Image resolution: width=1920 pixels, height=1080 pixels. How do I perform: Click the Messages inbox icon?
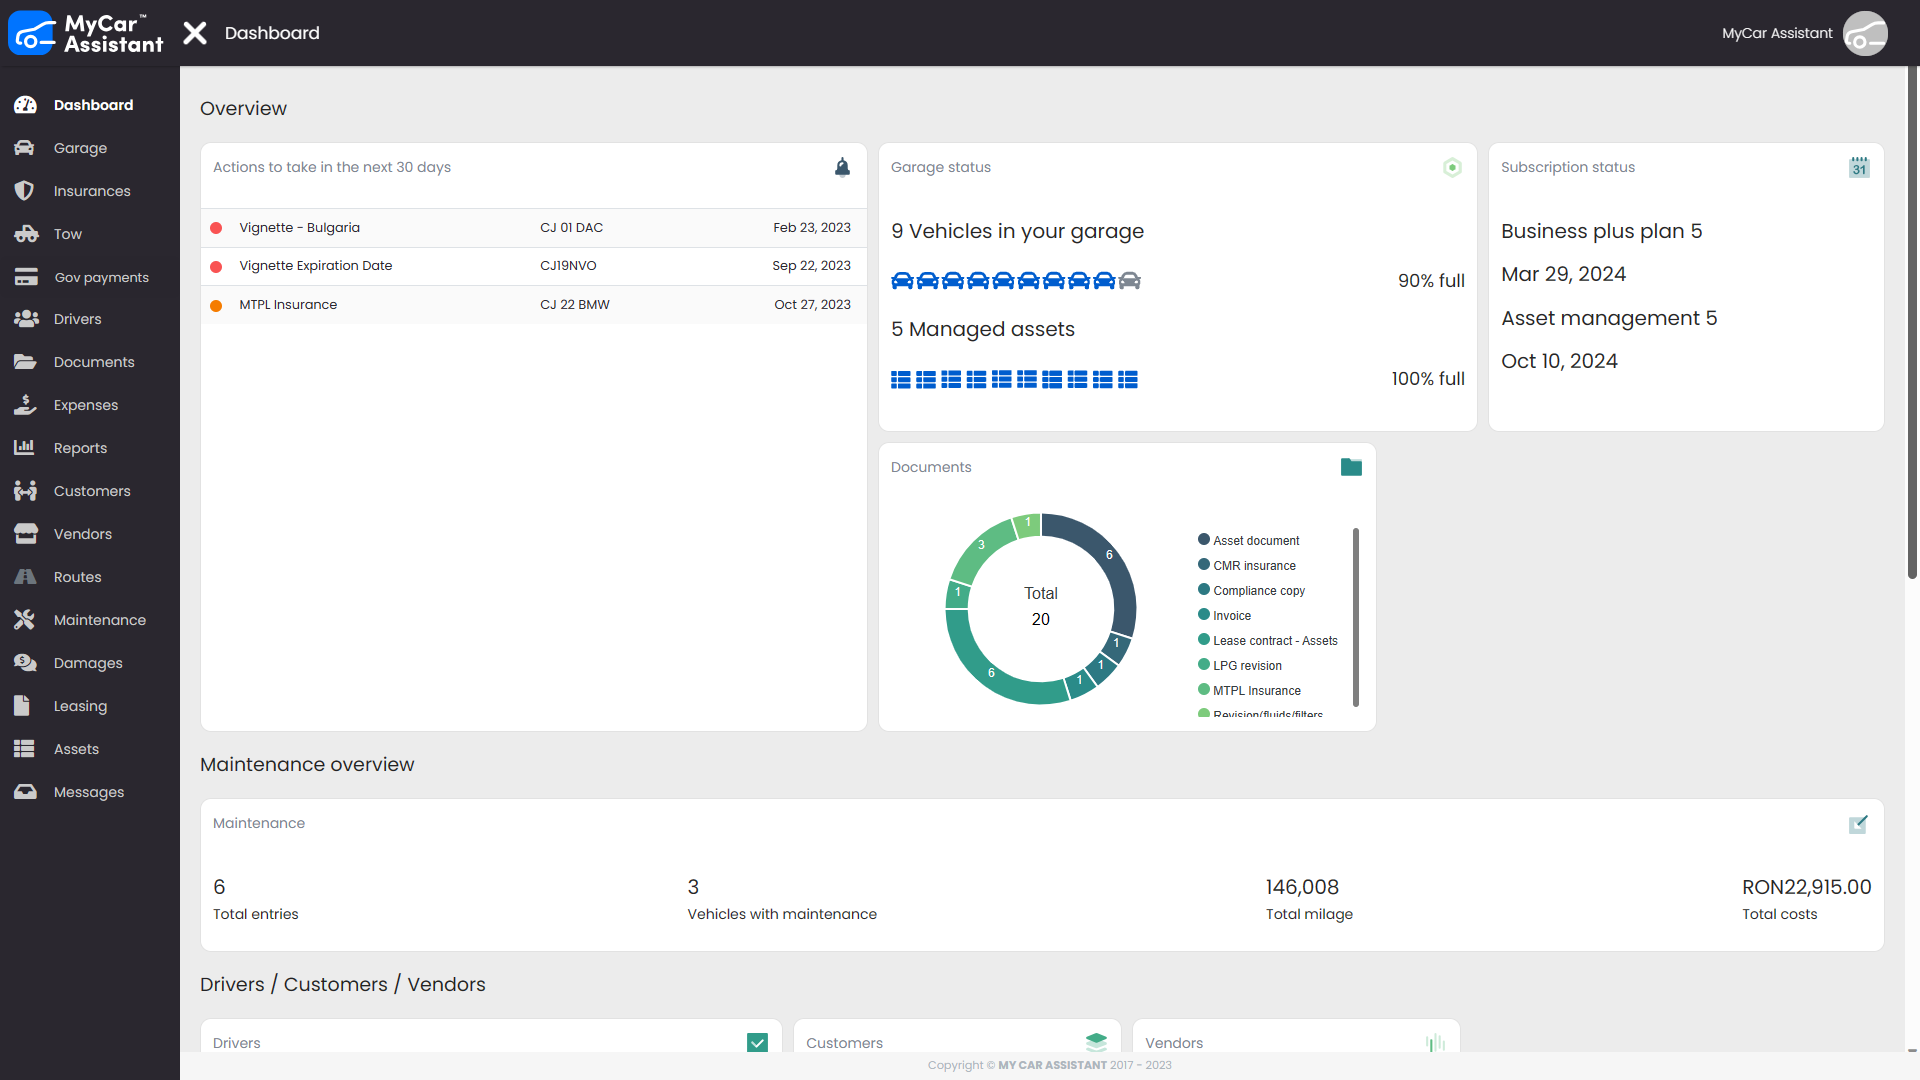(x=25, y=792)
